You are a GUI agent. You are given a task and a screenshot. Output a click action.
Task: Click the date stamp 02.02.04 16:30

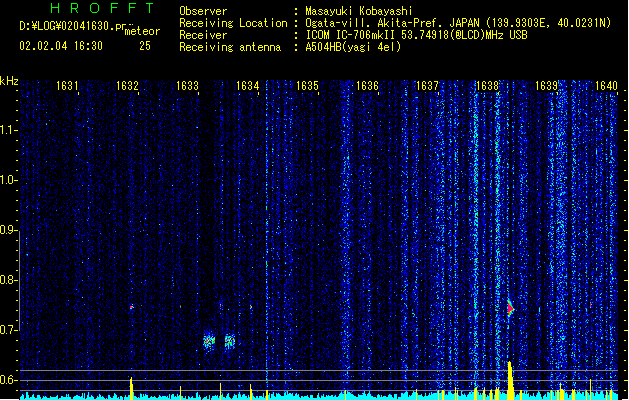[61, 46]
